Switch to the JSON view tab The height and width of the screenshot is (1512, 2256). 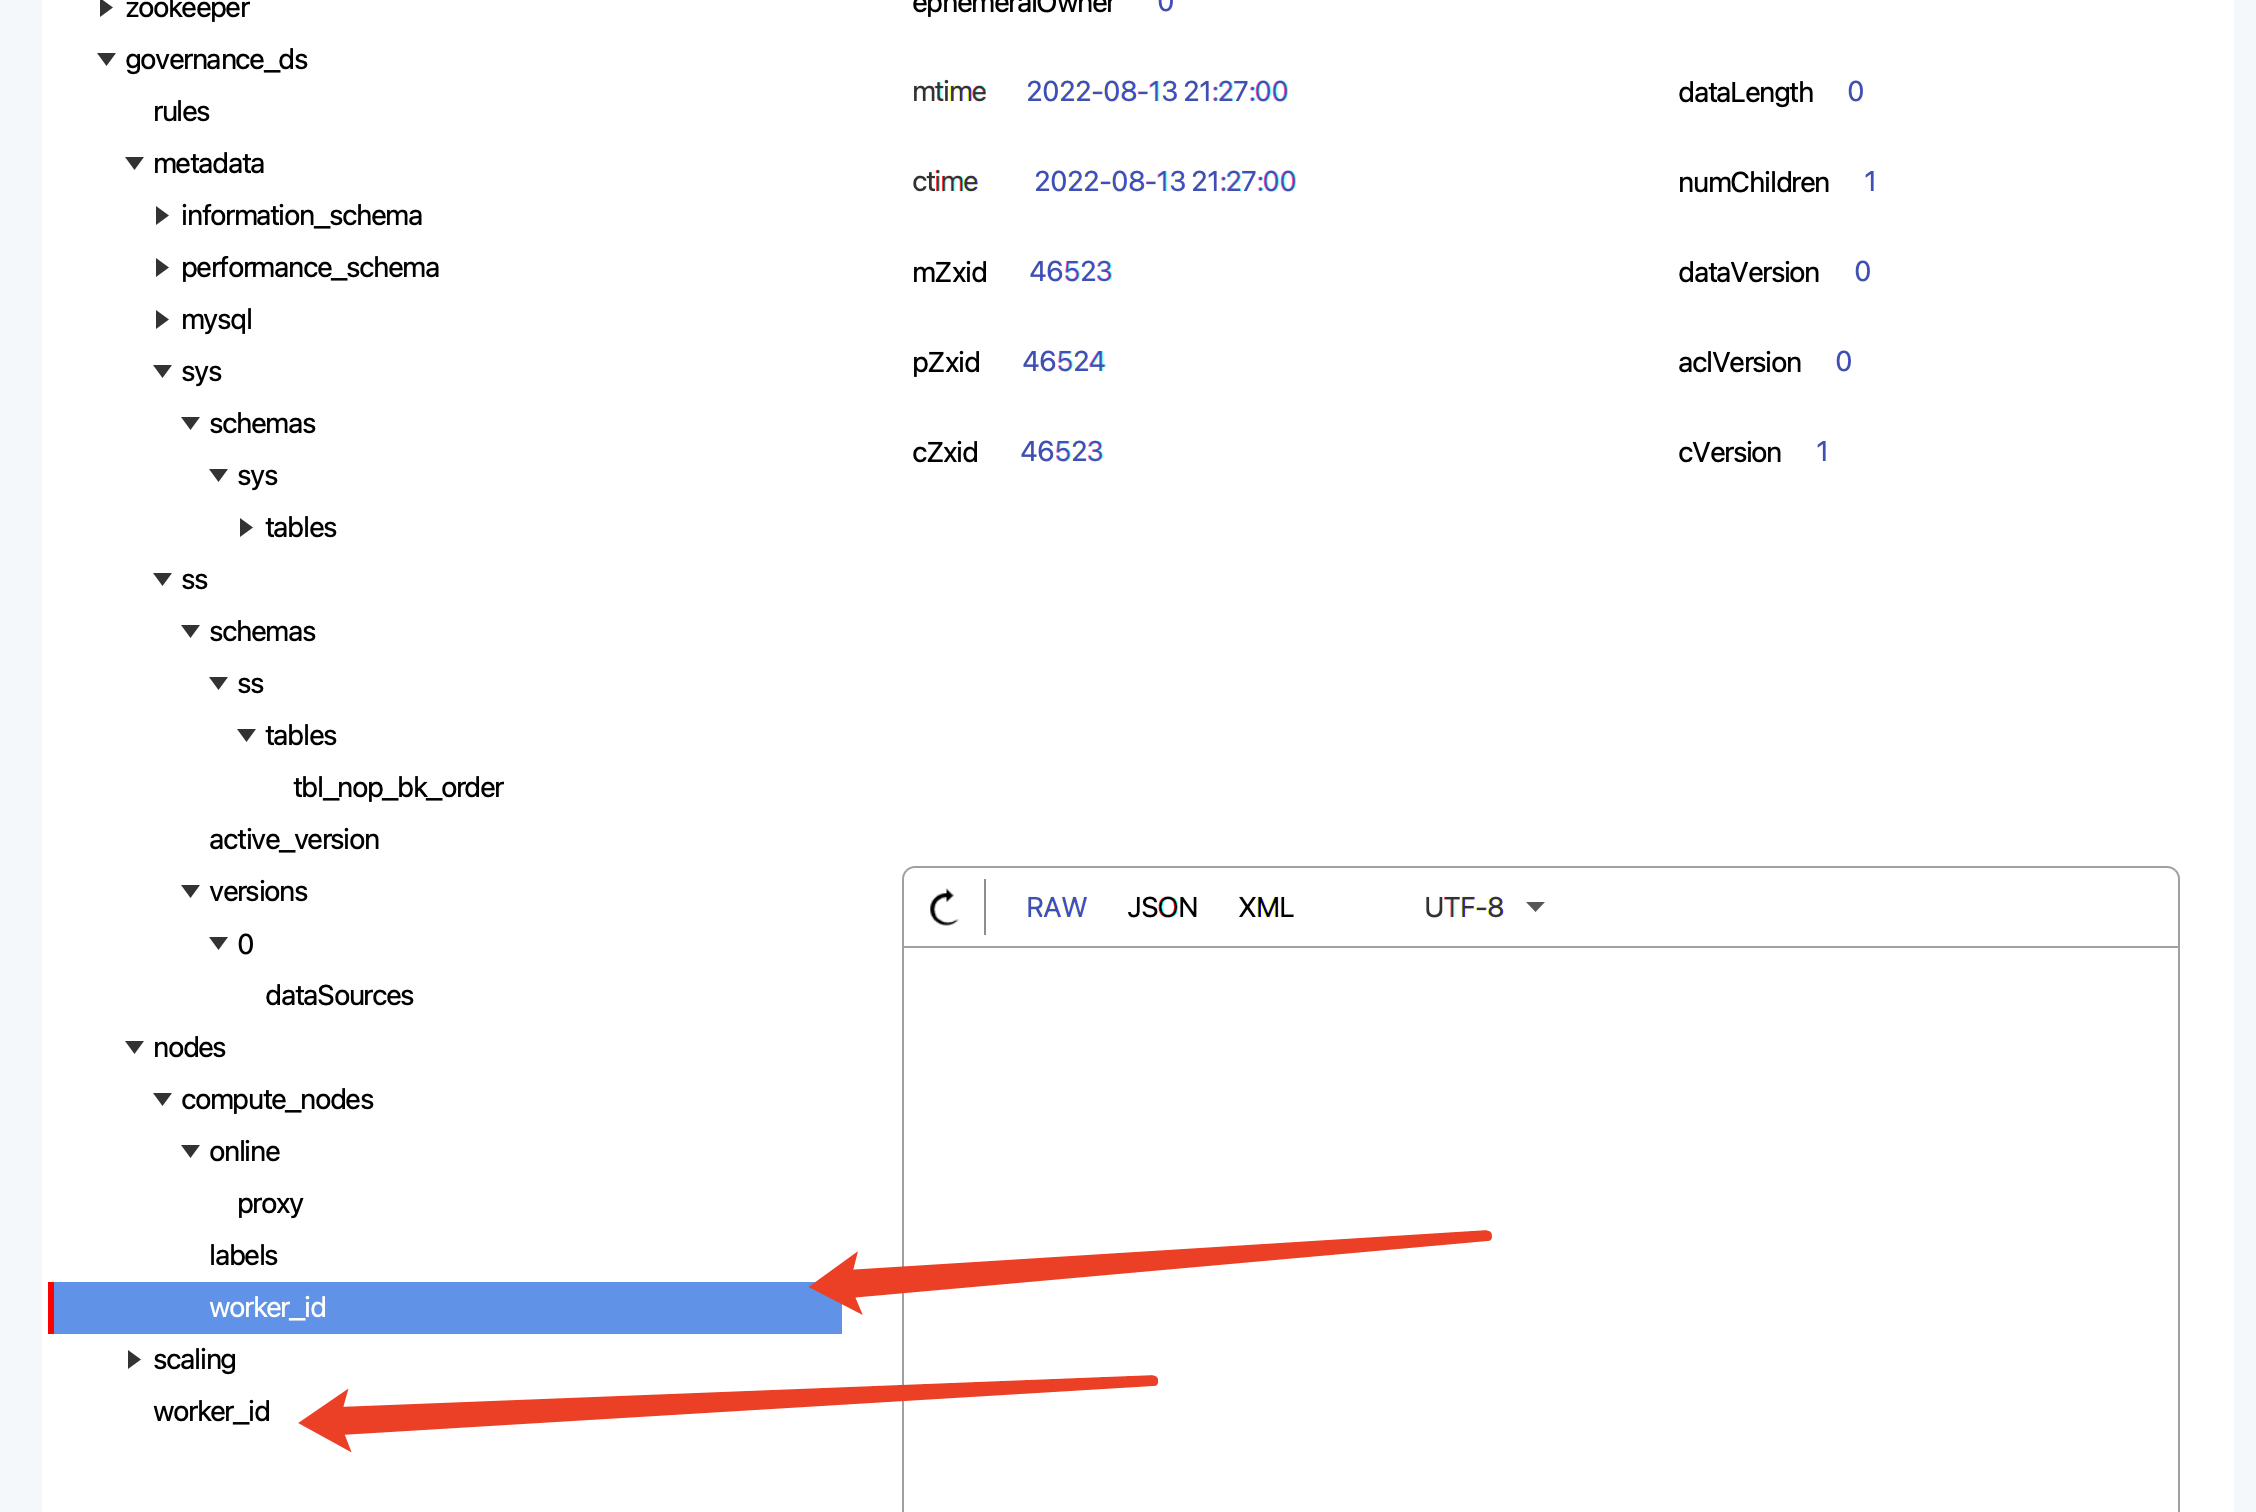click(1163, 907)
